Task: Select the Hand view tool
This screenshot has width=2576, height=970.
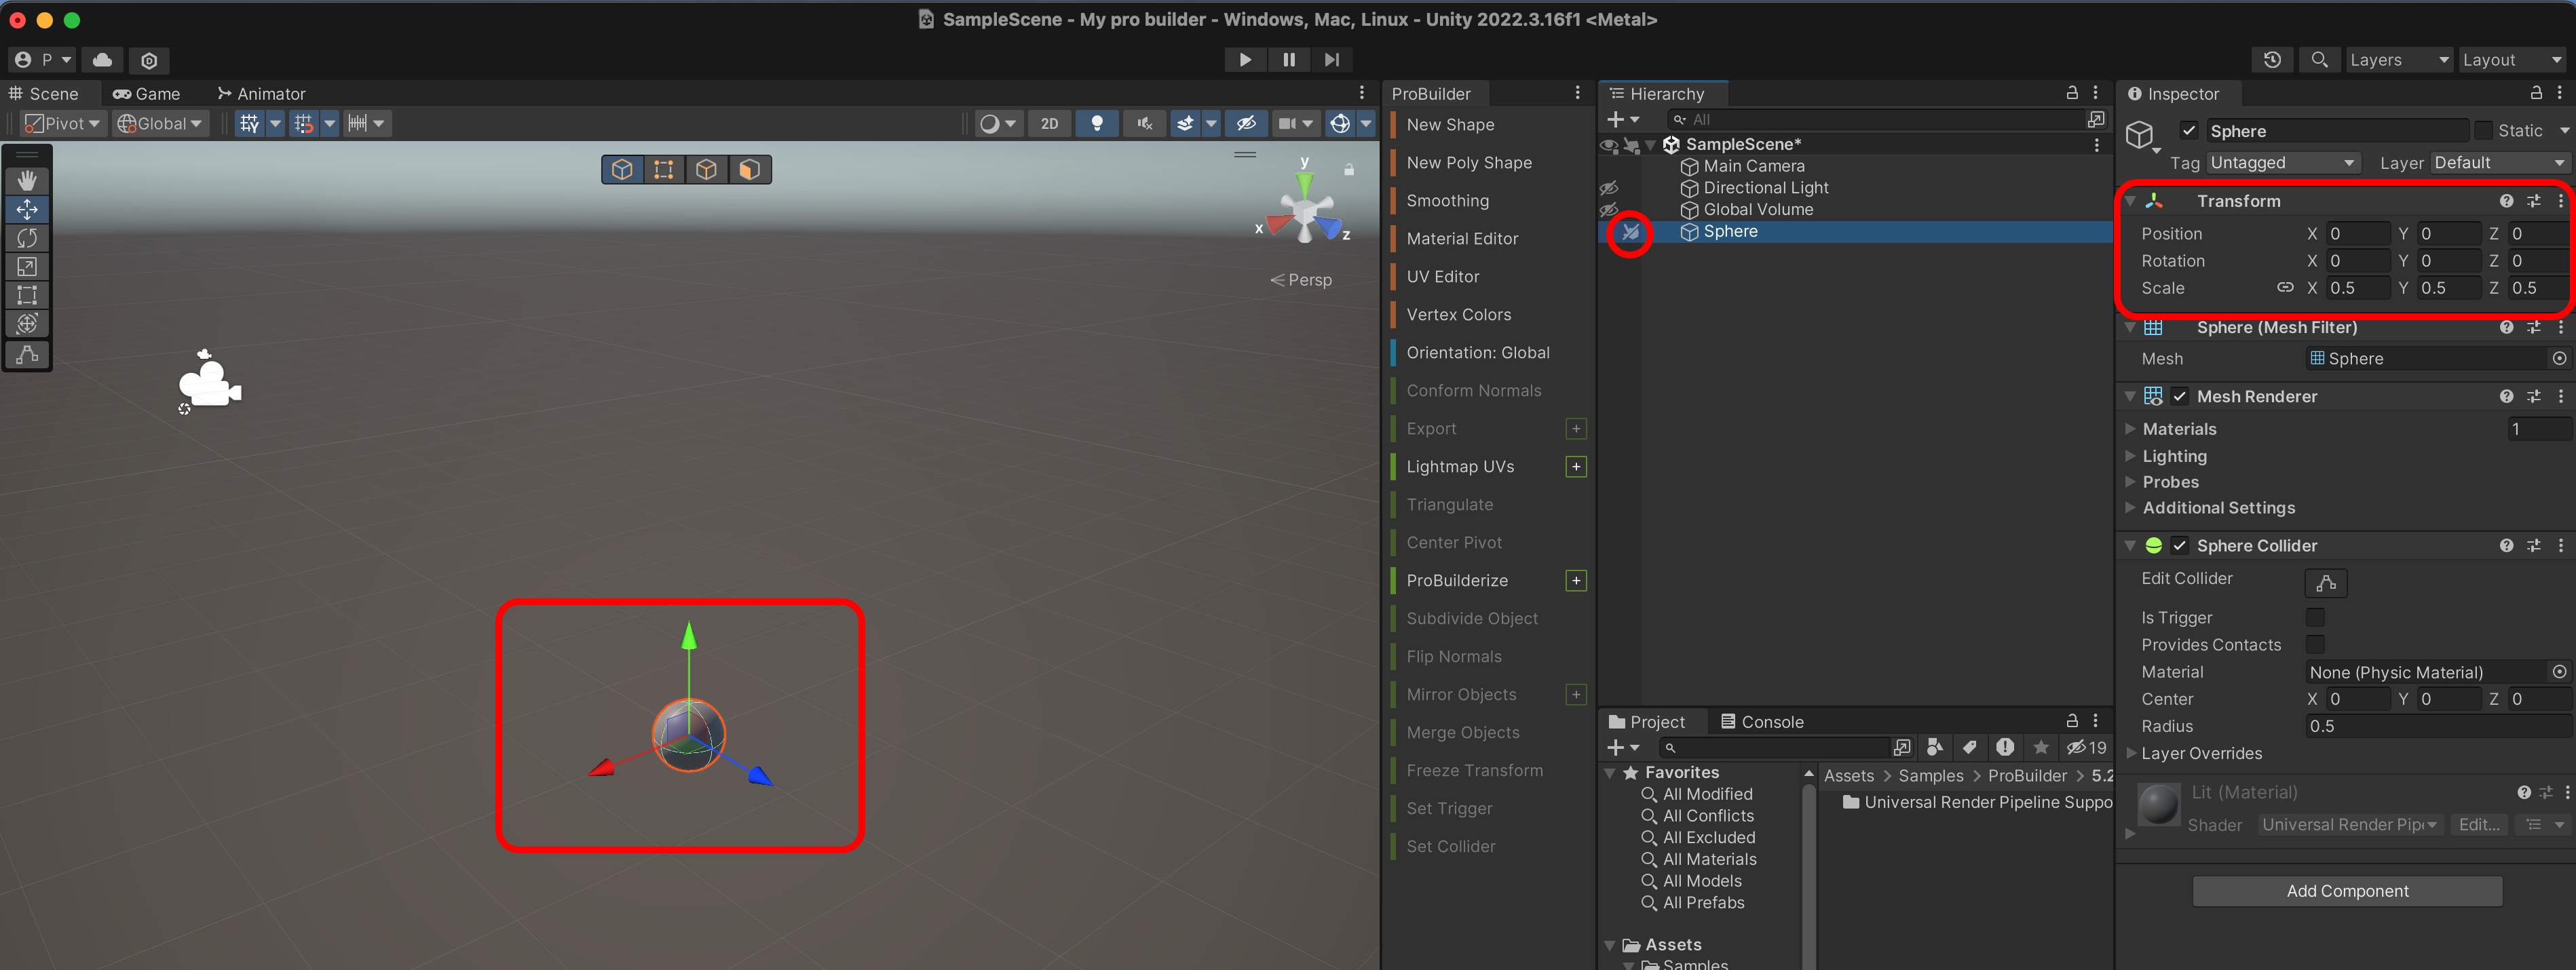Action: coord(27,180)
